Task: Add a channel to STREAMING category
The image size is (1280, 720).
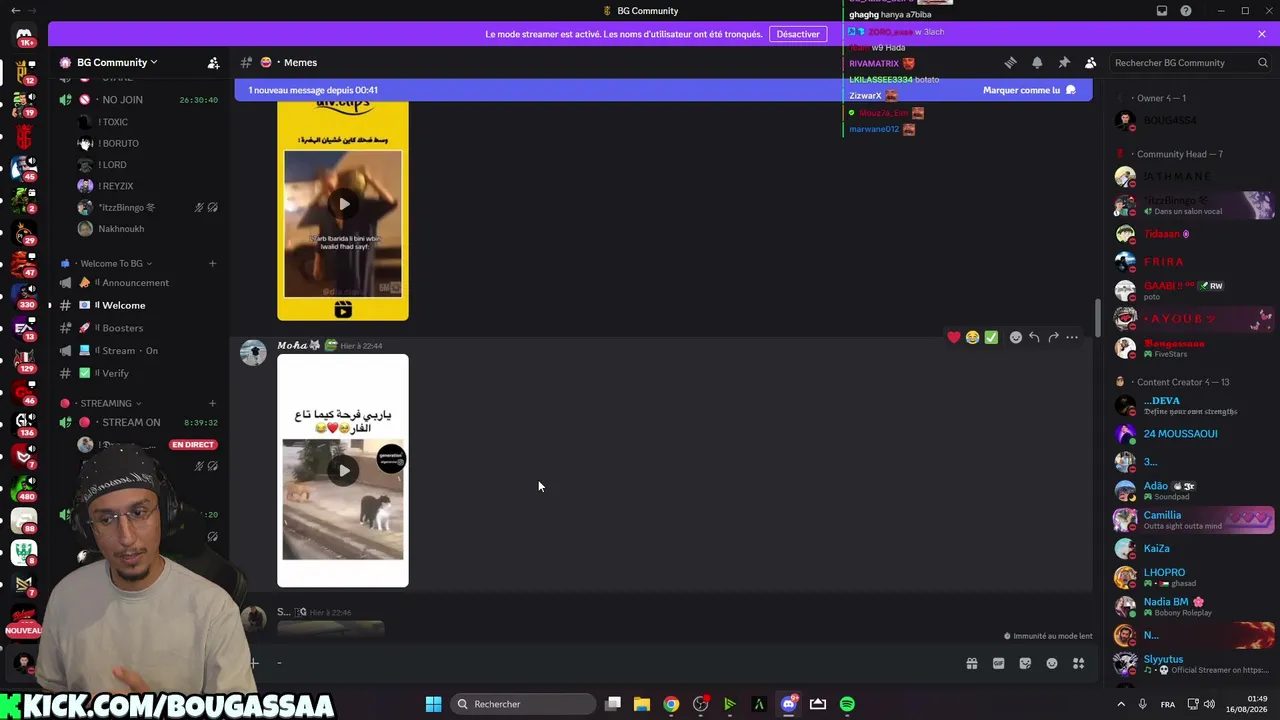Action: pyautogui.click(x=212, y=403)
